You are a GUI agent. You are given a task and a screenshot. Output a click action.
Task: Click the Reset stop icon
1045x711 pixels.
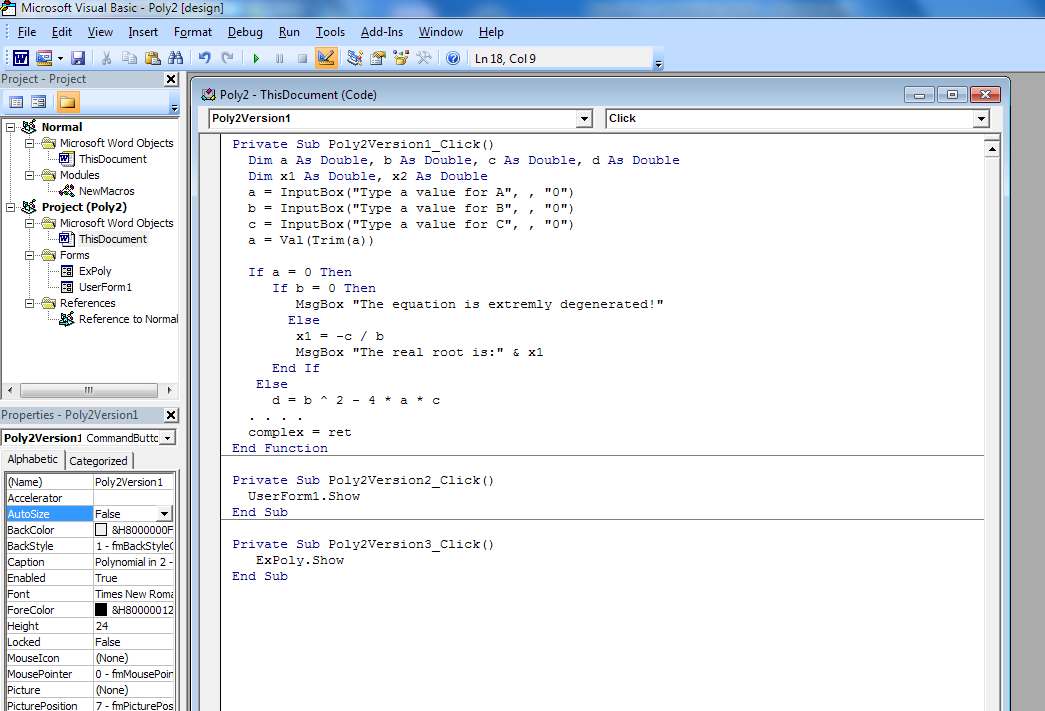pos(303,59)
